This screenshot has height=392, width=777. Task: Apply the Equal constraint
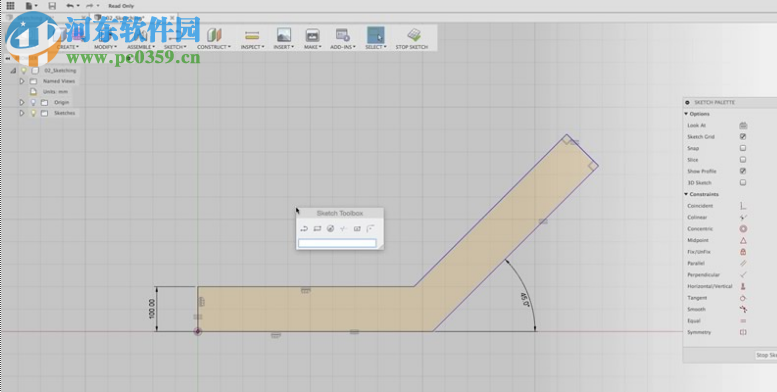pyautogui.click(x=743, y=321)
